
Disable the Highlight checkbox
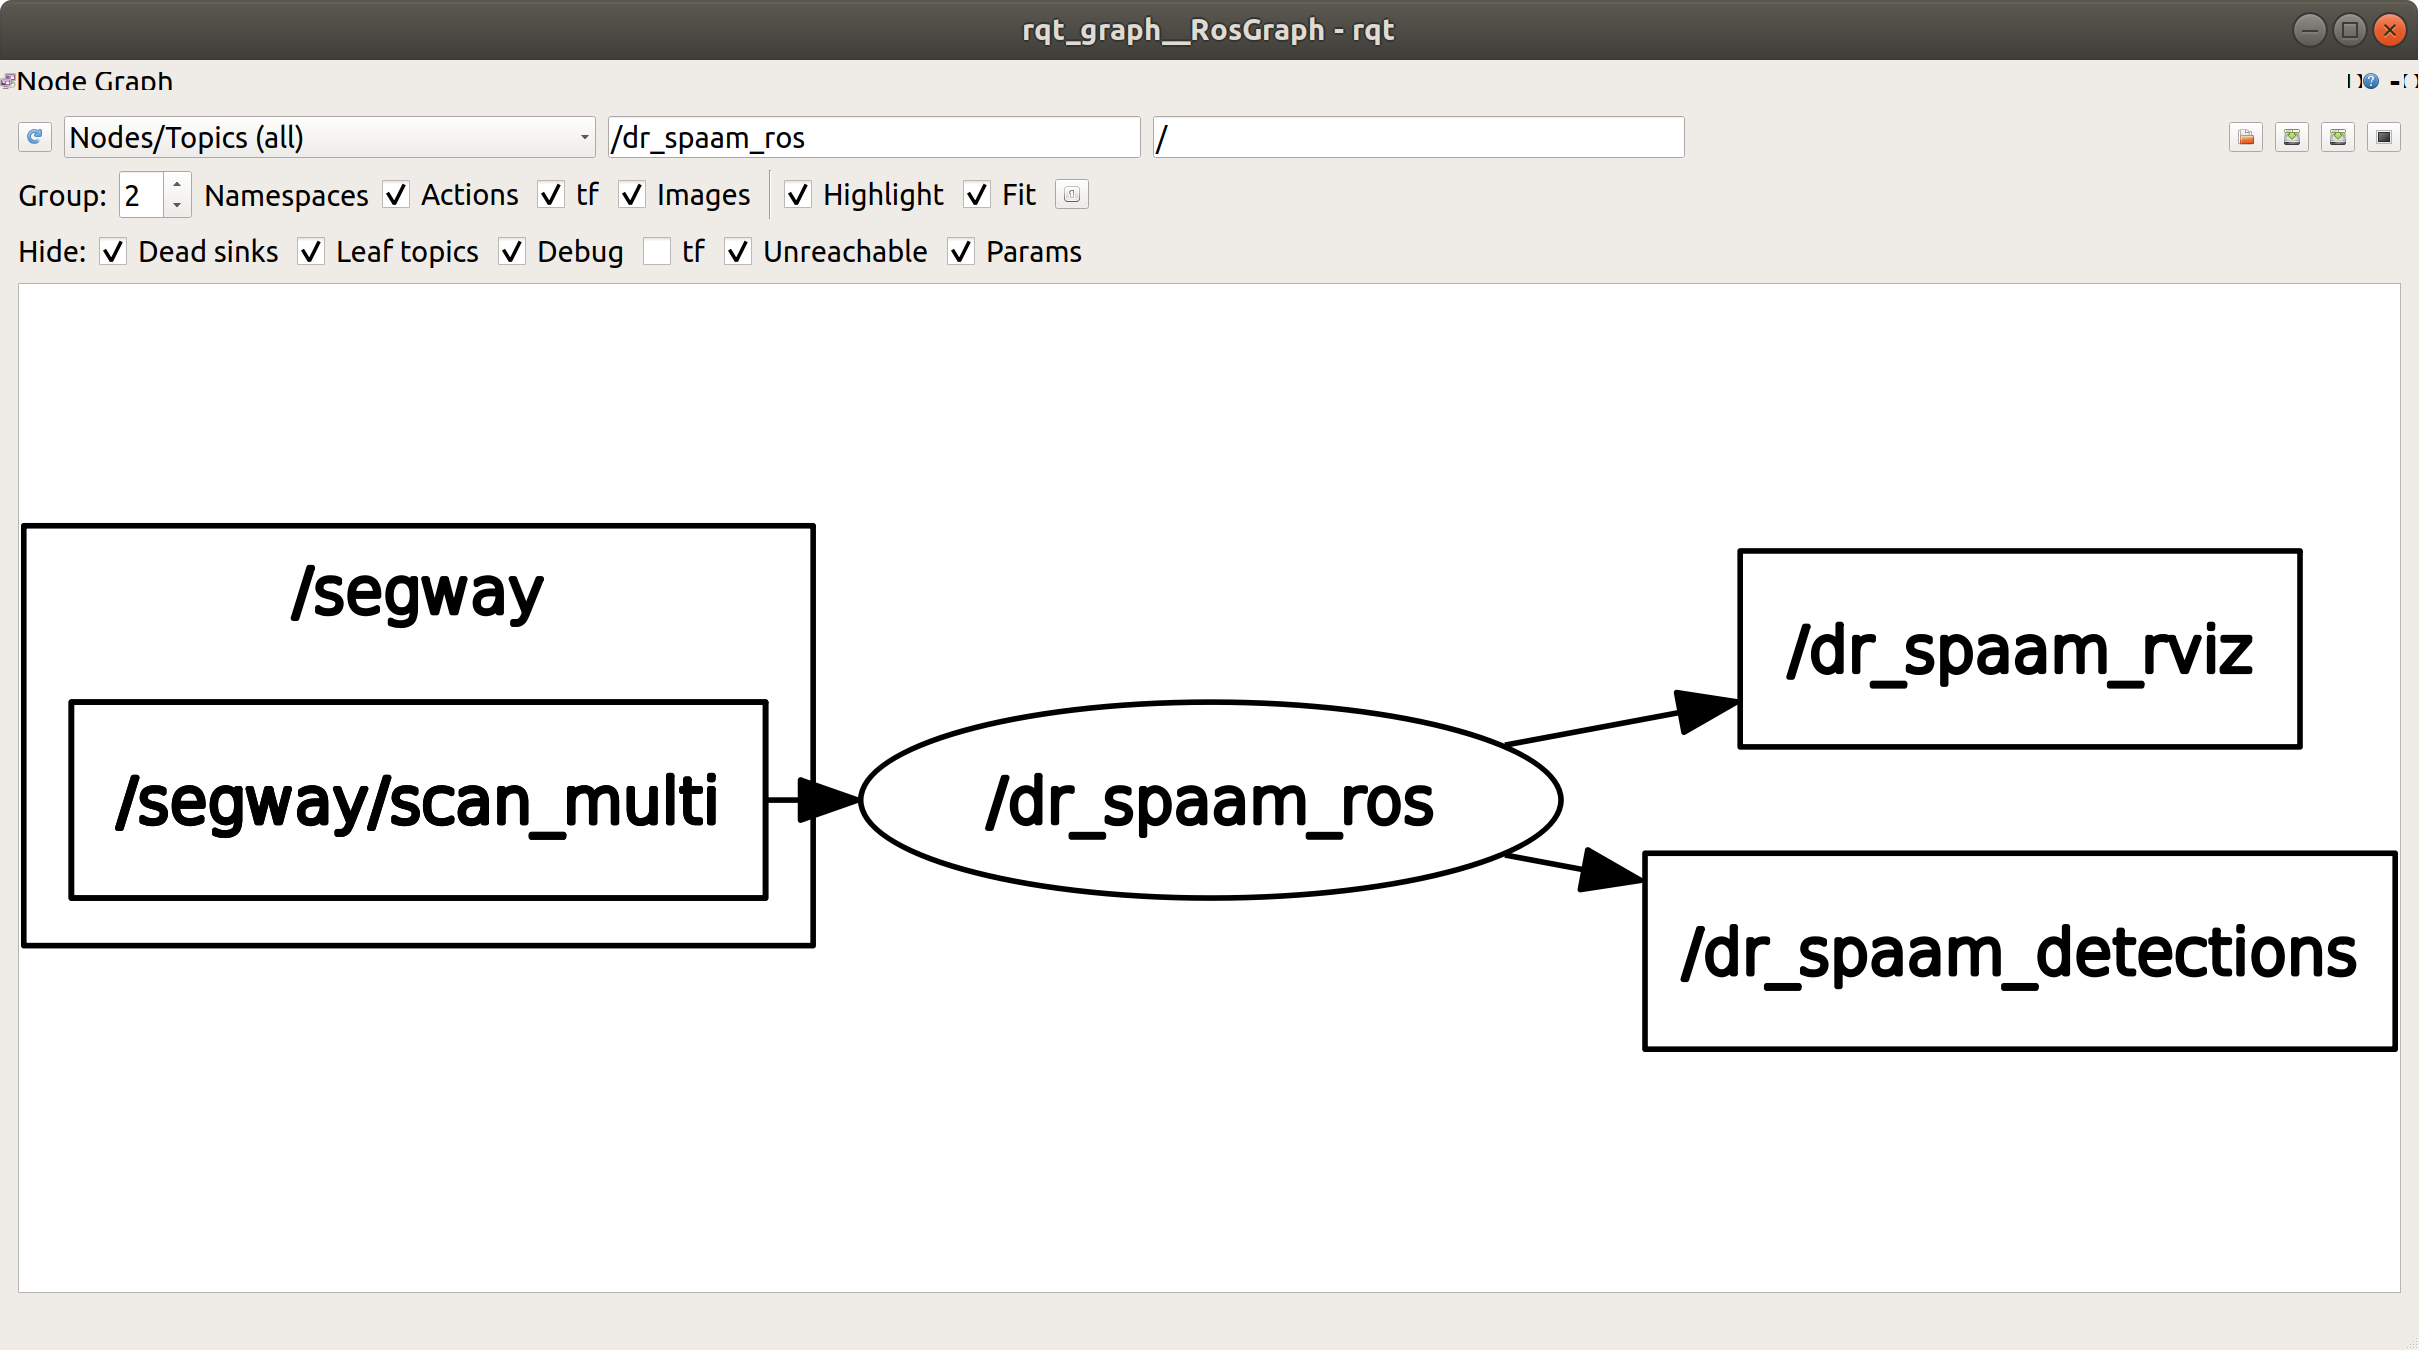click(x=797, y=195)
